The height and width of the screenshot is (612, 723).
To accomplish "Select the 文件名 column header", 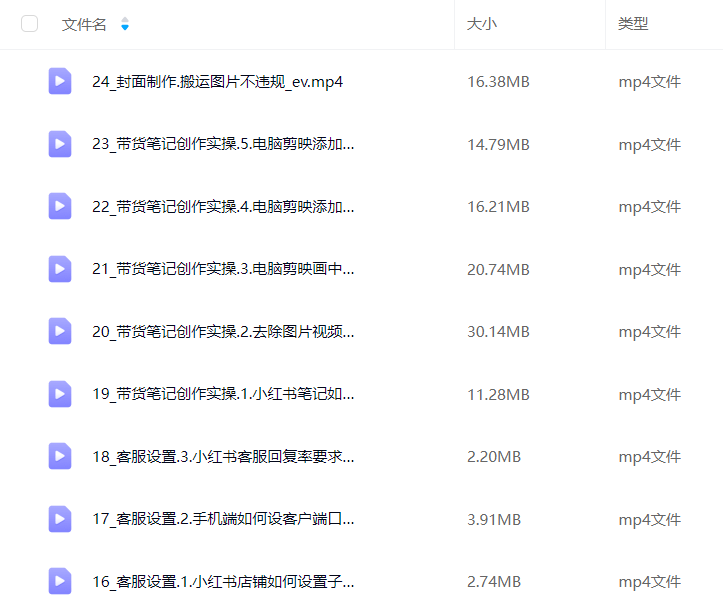I will 84,24.
